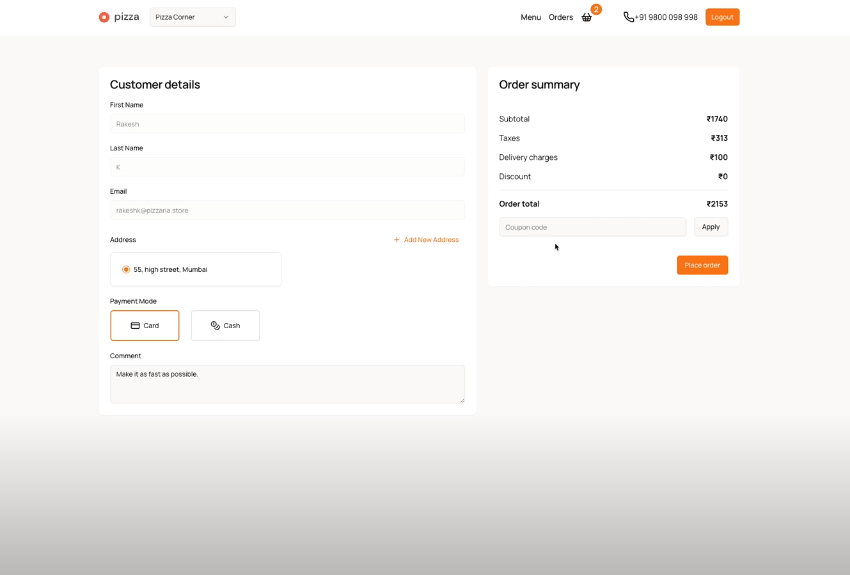Click the coins icon in Cash option
This screenshot has width=850, height=575.
point(215,326)
